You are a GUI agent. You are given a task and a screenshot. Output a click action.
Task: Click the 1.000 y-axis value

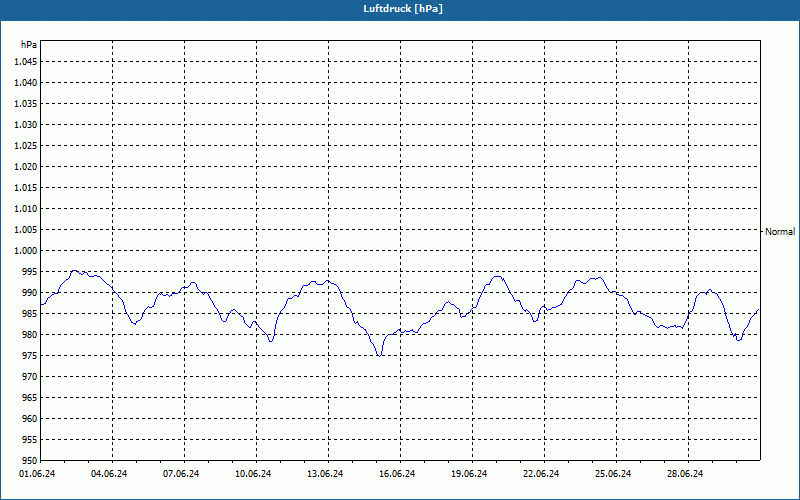26,251
